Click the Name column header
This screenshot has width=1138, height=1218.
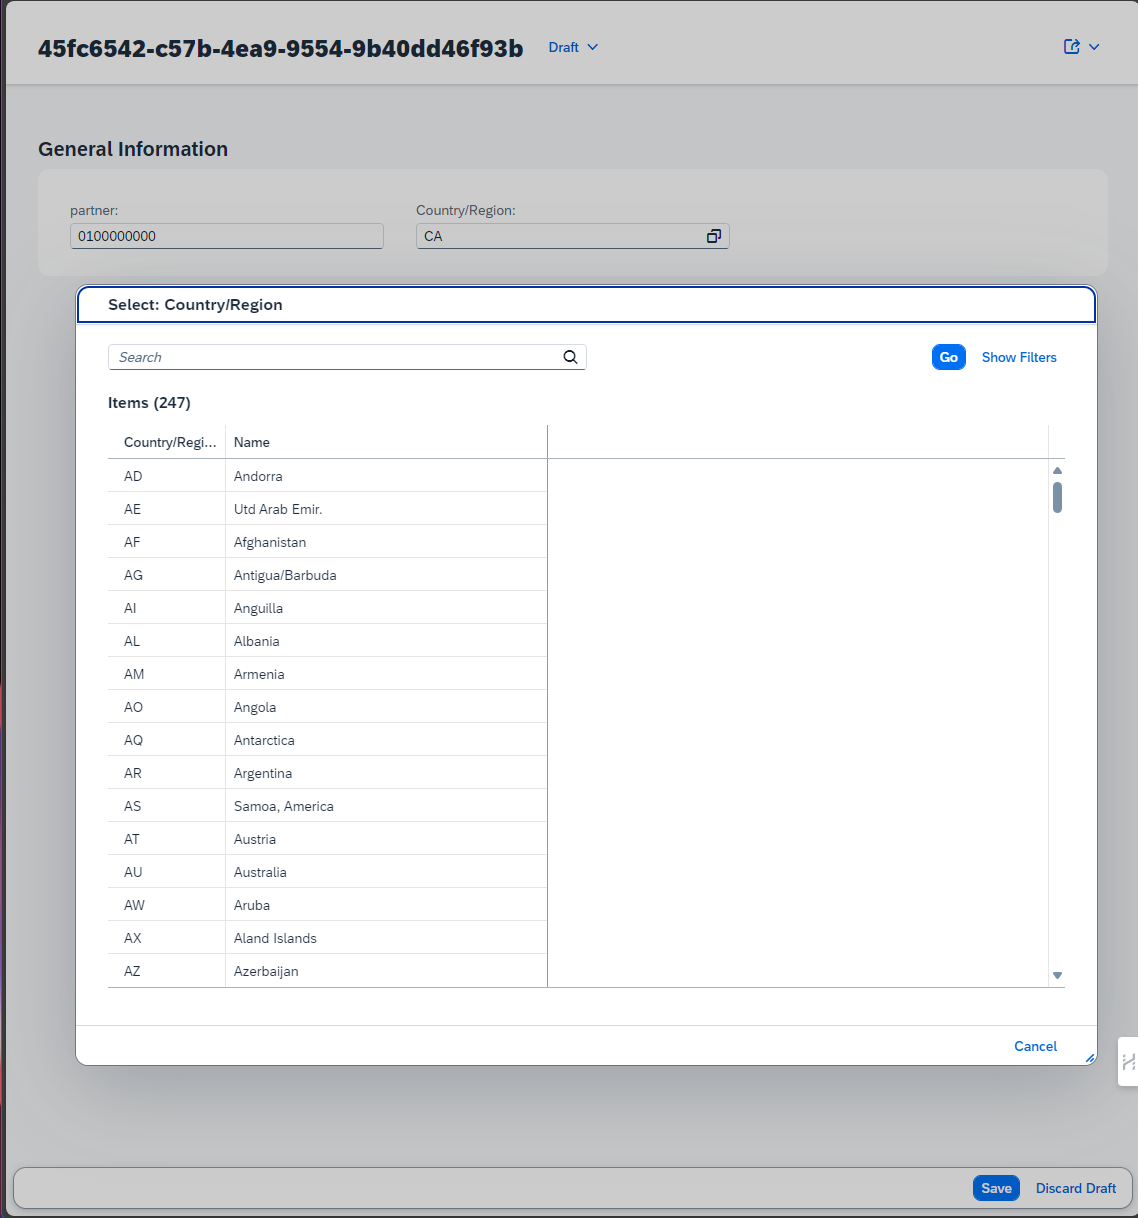[252, 442]
